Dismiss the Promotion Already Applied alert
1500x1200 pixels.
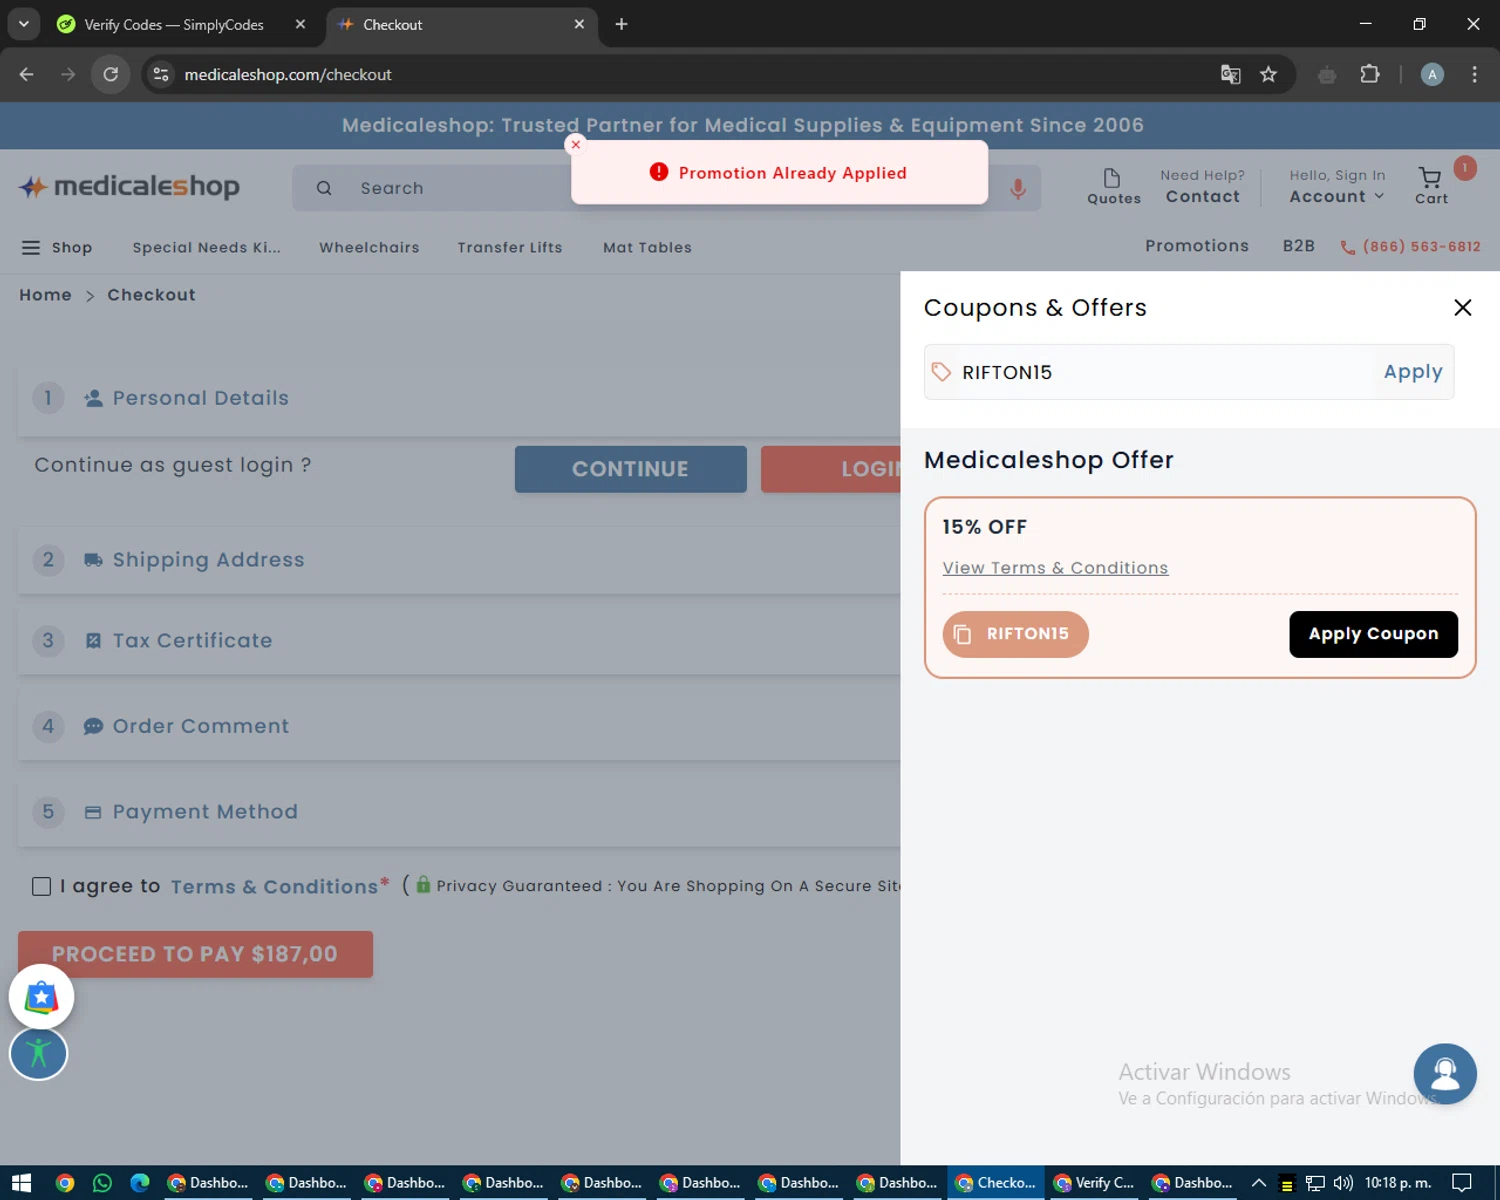[x=575, y=145]
